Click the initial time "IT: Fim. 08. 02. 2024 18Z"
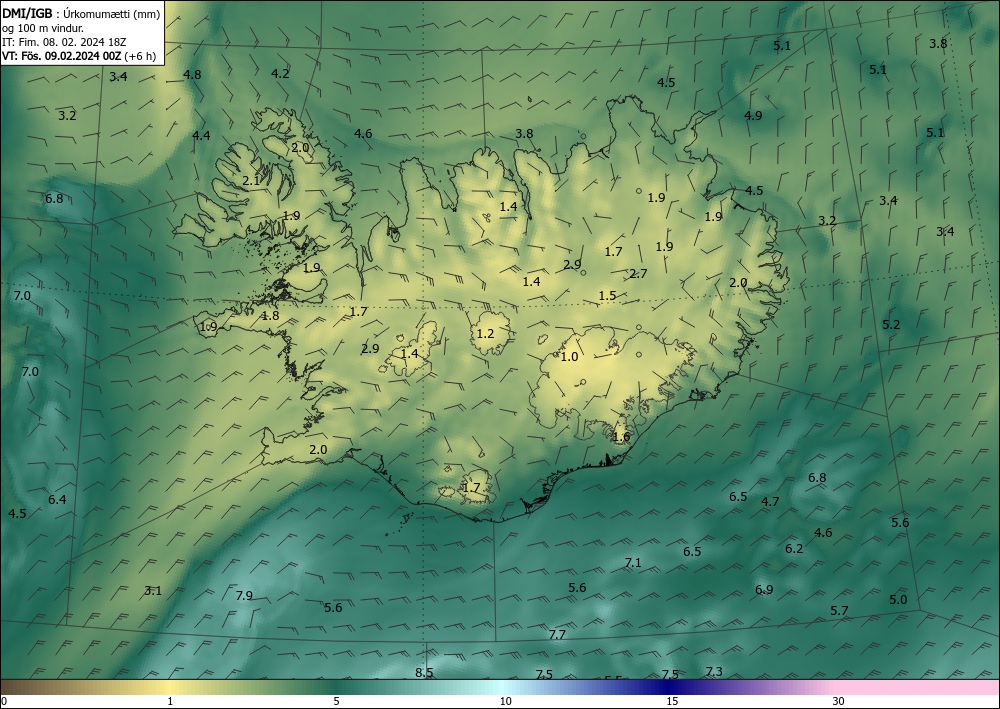Screen dimensions: 1000x709 [x=64, y=42]
